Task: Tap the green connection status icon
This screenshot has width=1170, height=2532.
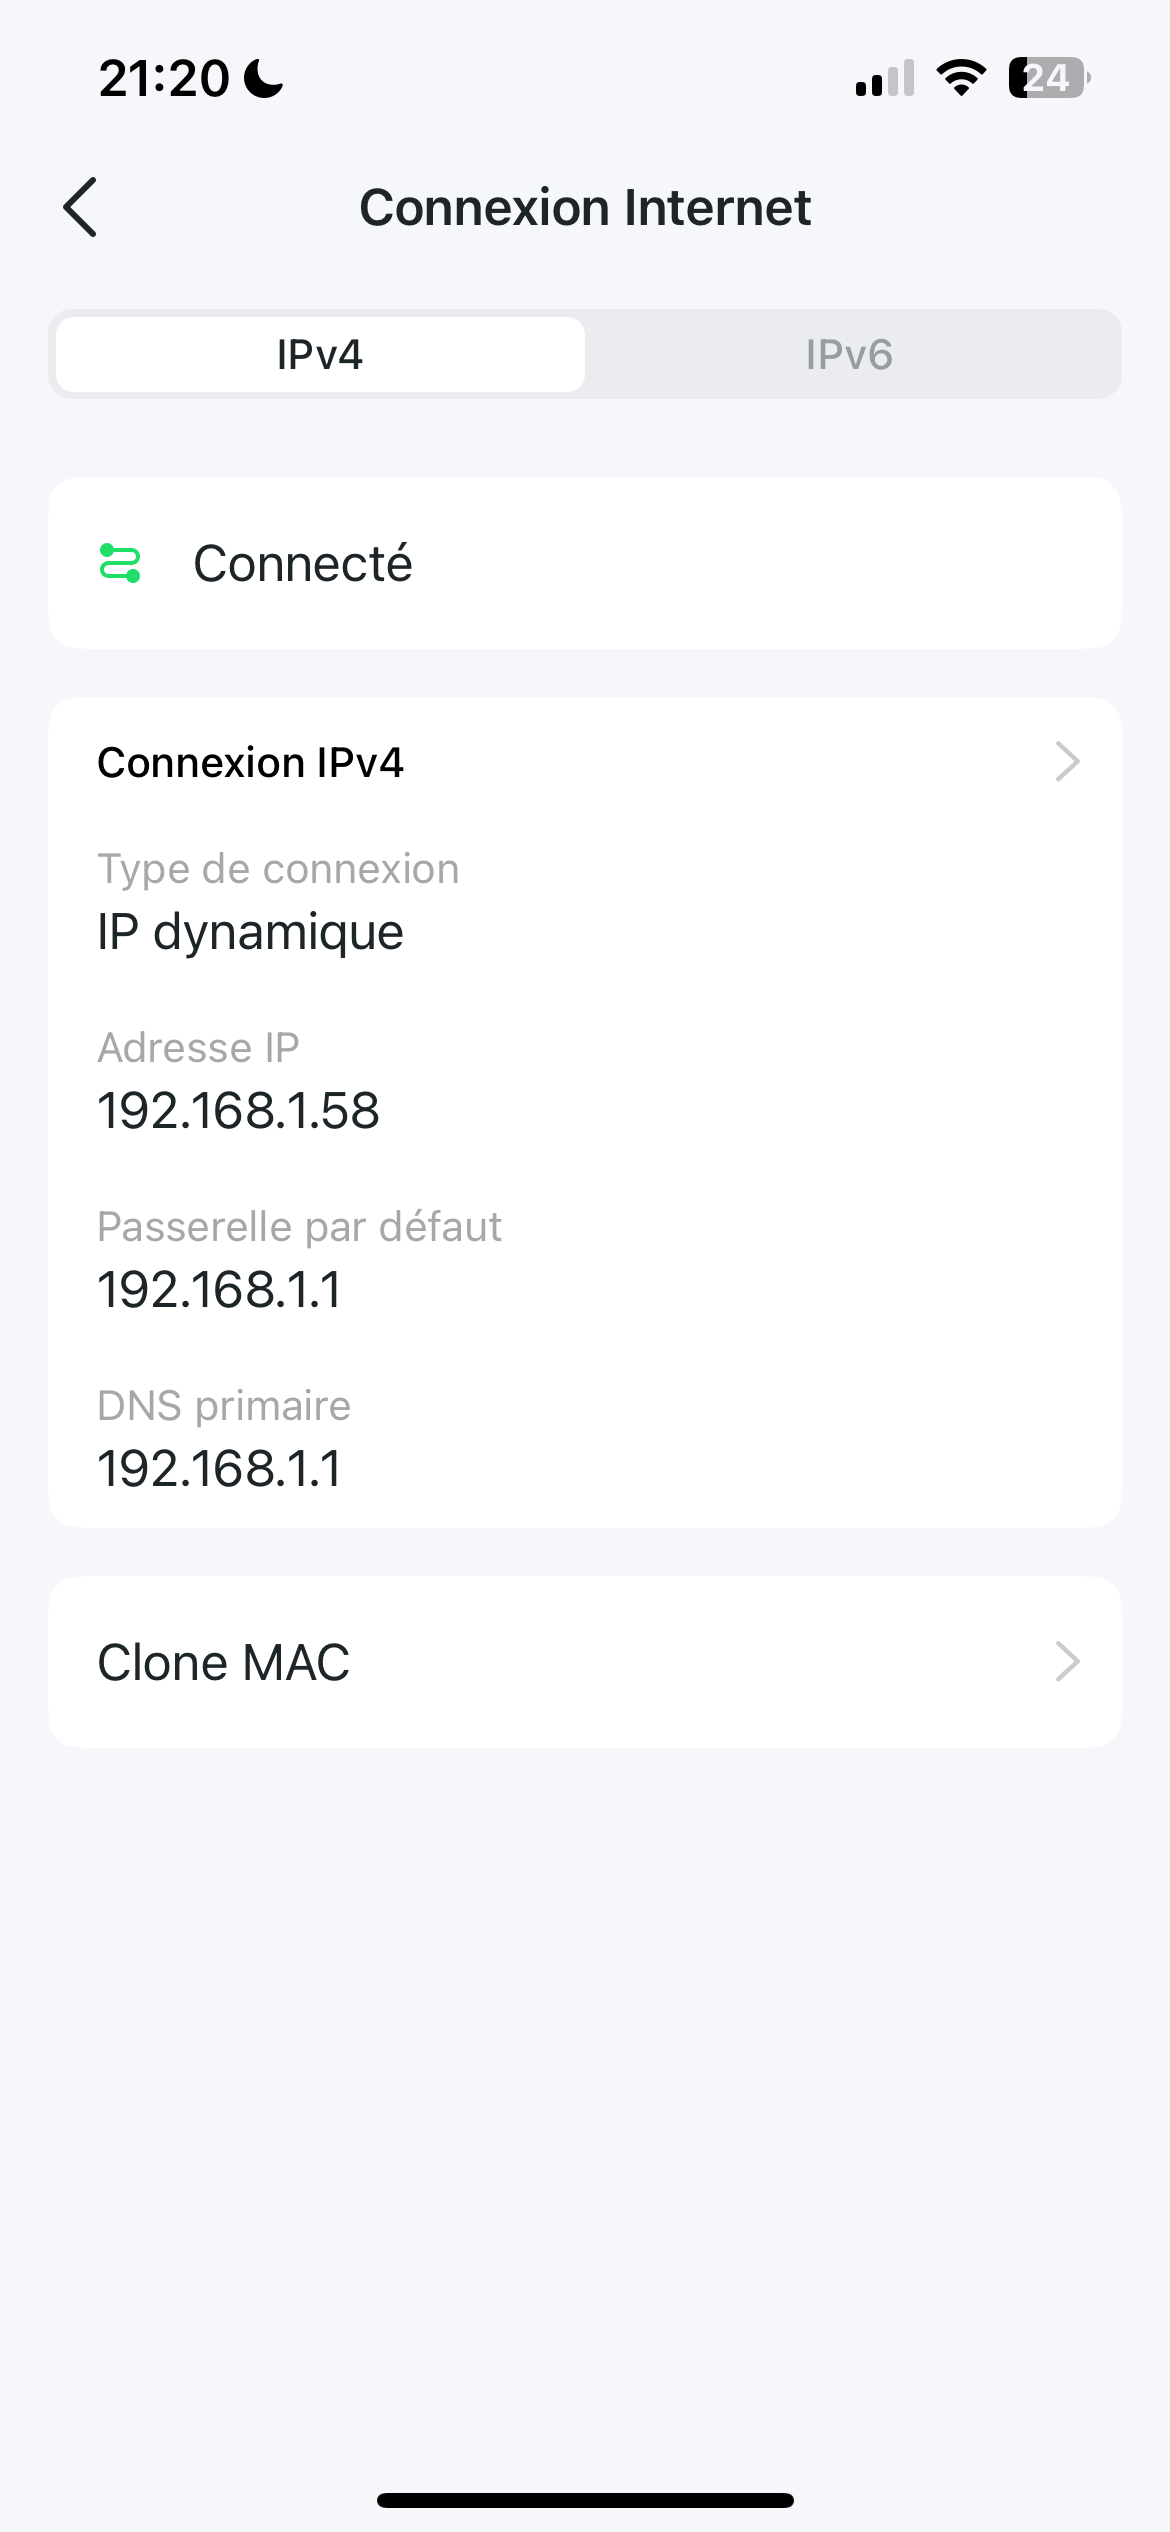Action: point(120,563)
